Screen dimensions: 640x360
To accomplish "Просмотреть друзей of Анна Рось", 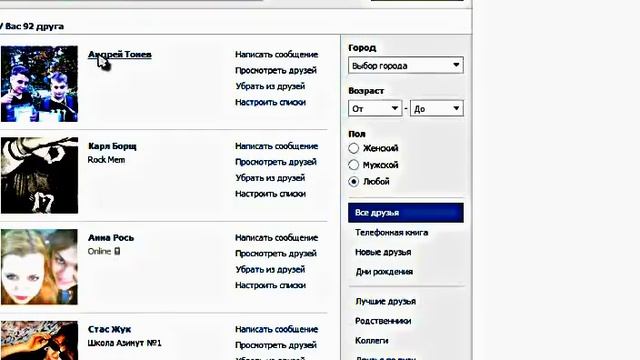I will [x=276, y=253].
